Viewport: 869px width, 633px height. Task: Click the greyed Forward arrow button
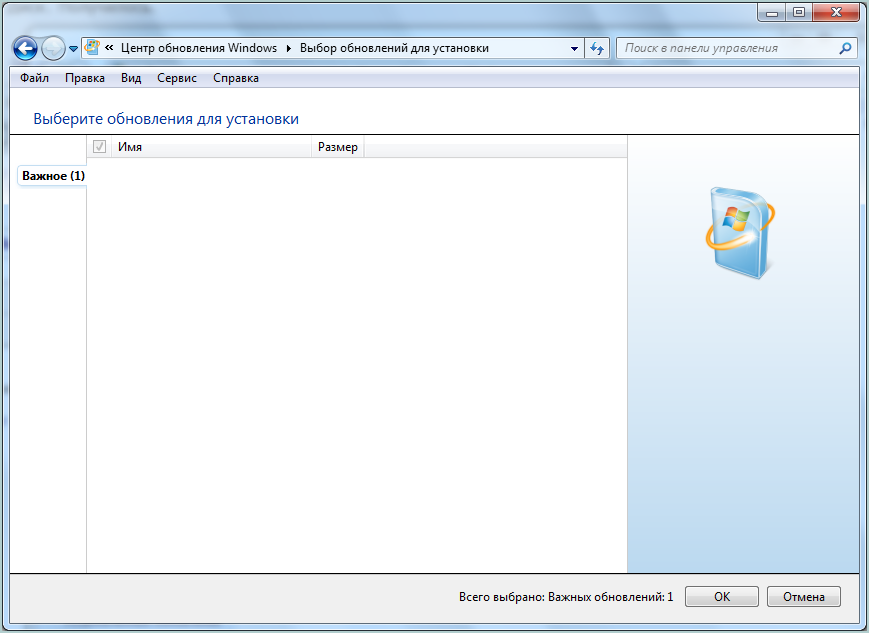pos(53,49)
